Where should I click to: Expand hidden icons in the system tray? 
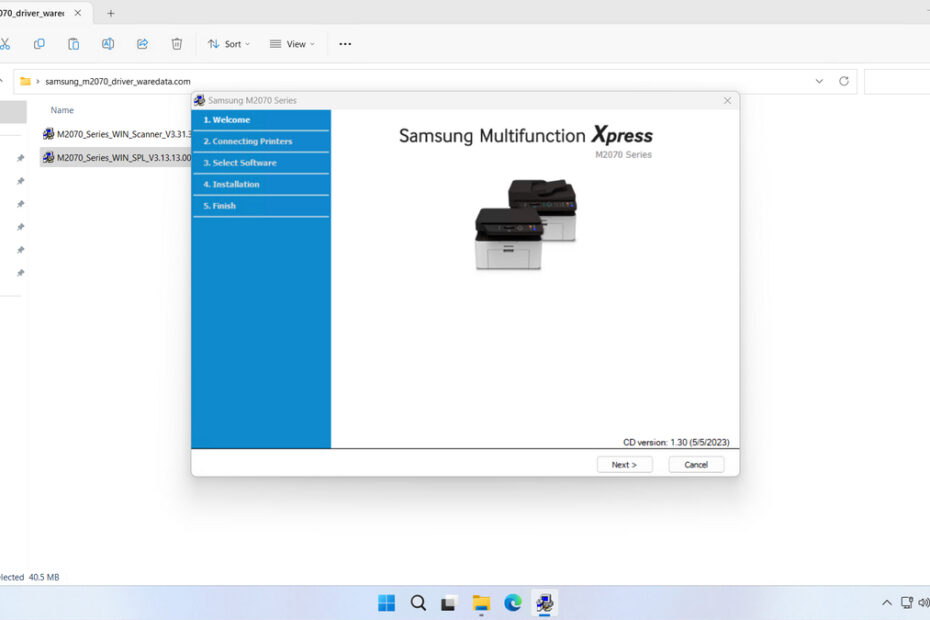886,602
